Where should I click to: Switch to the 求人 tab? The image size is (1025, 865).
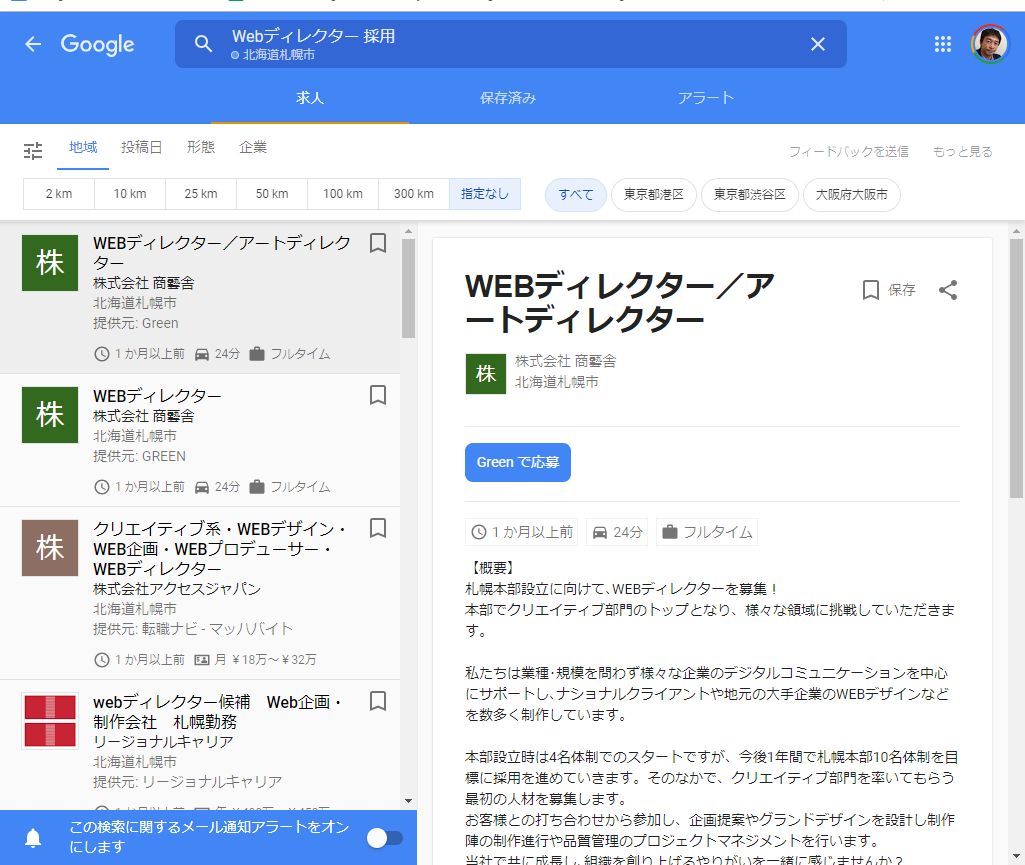(310, 98)
